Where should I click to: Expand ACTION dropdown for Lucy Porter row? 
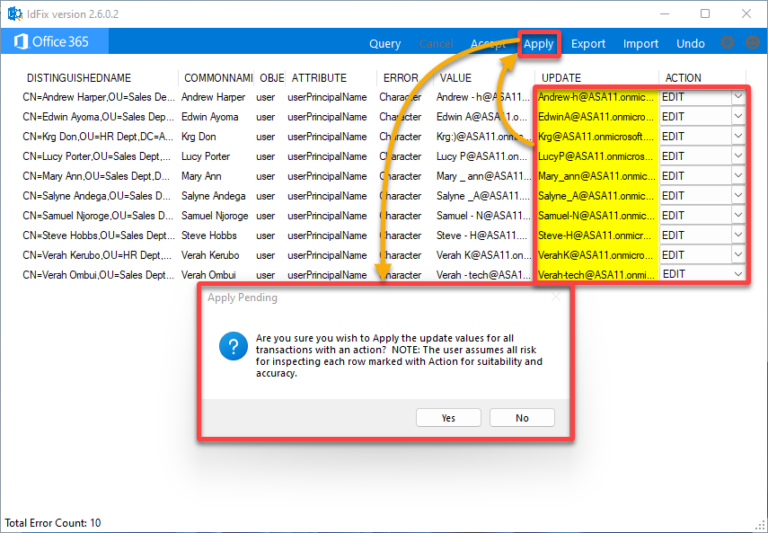click(738, 156)
